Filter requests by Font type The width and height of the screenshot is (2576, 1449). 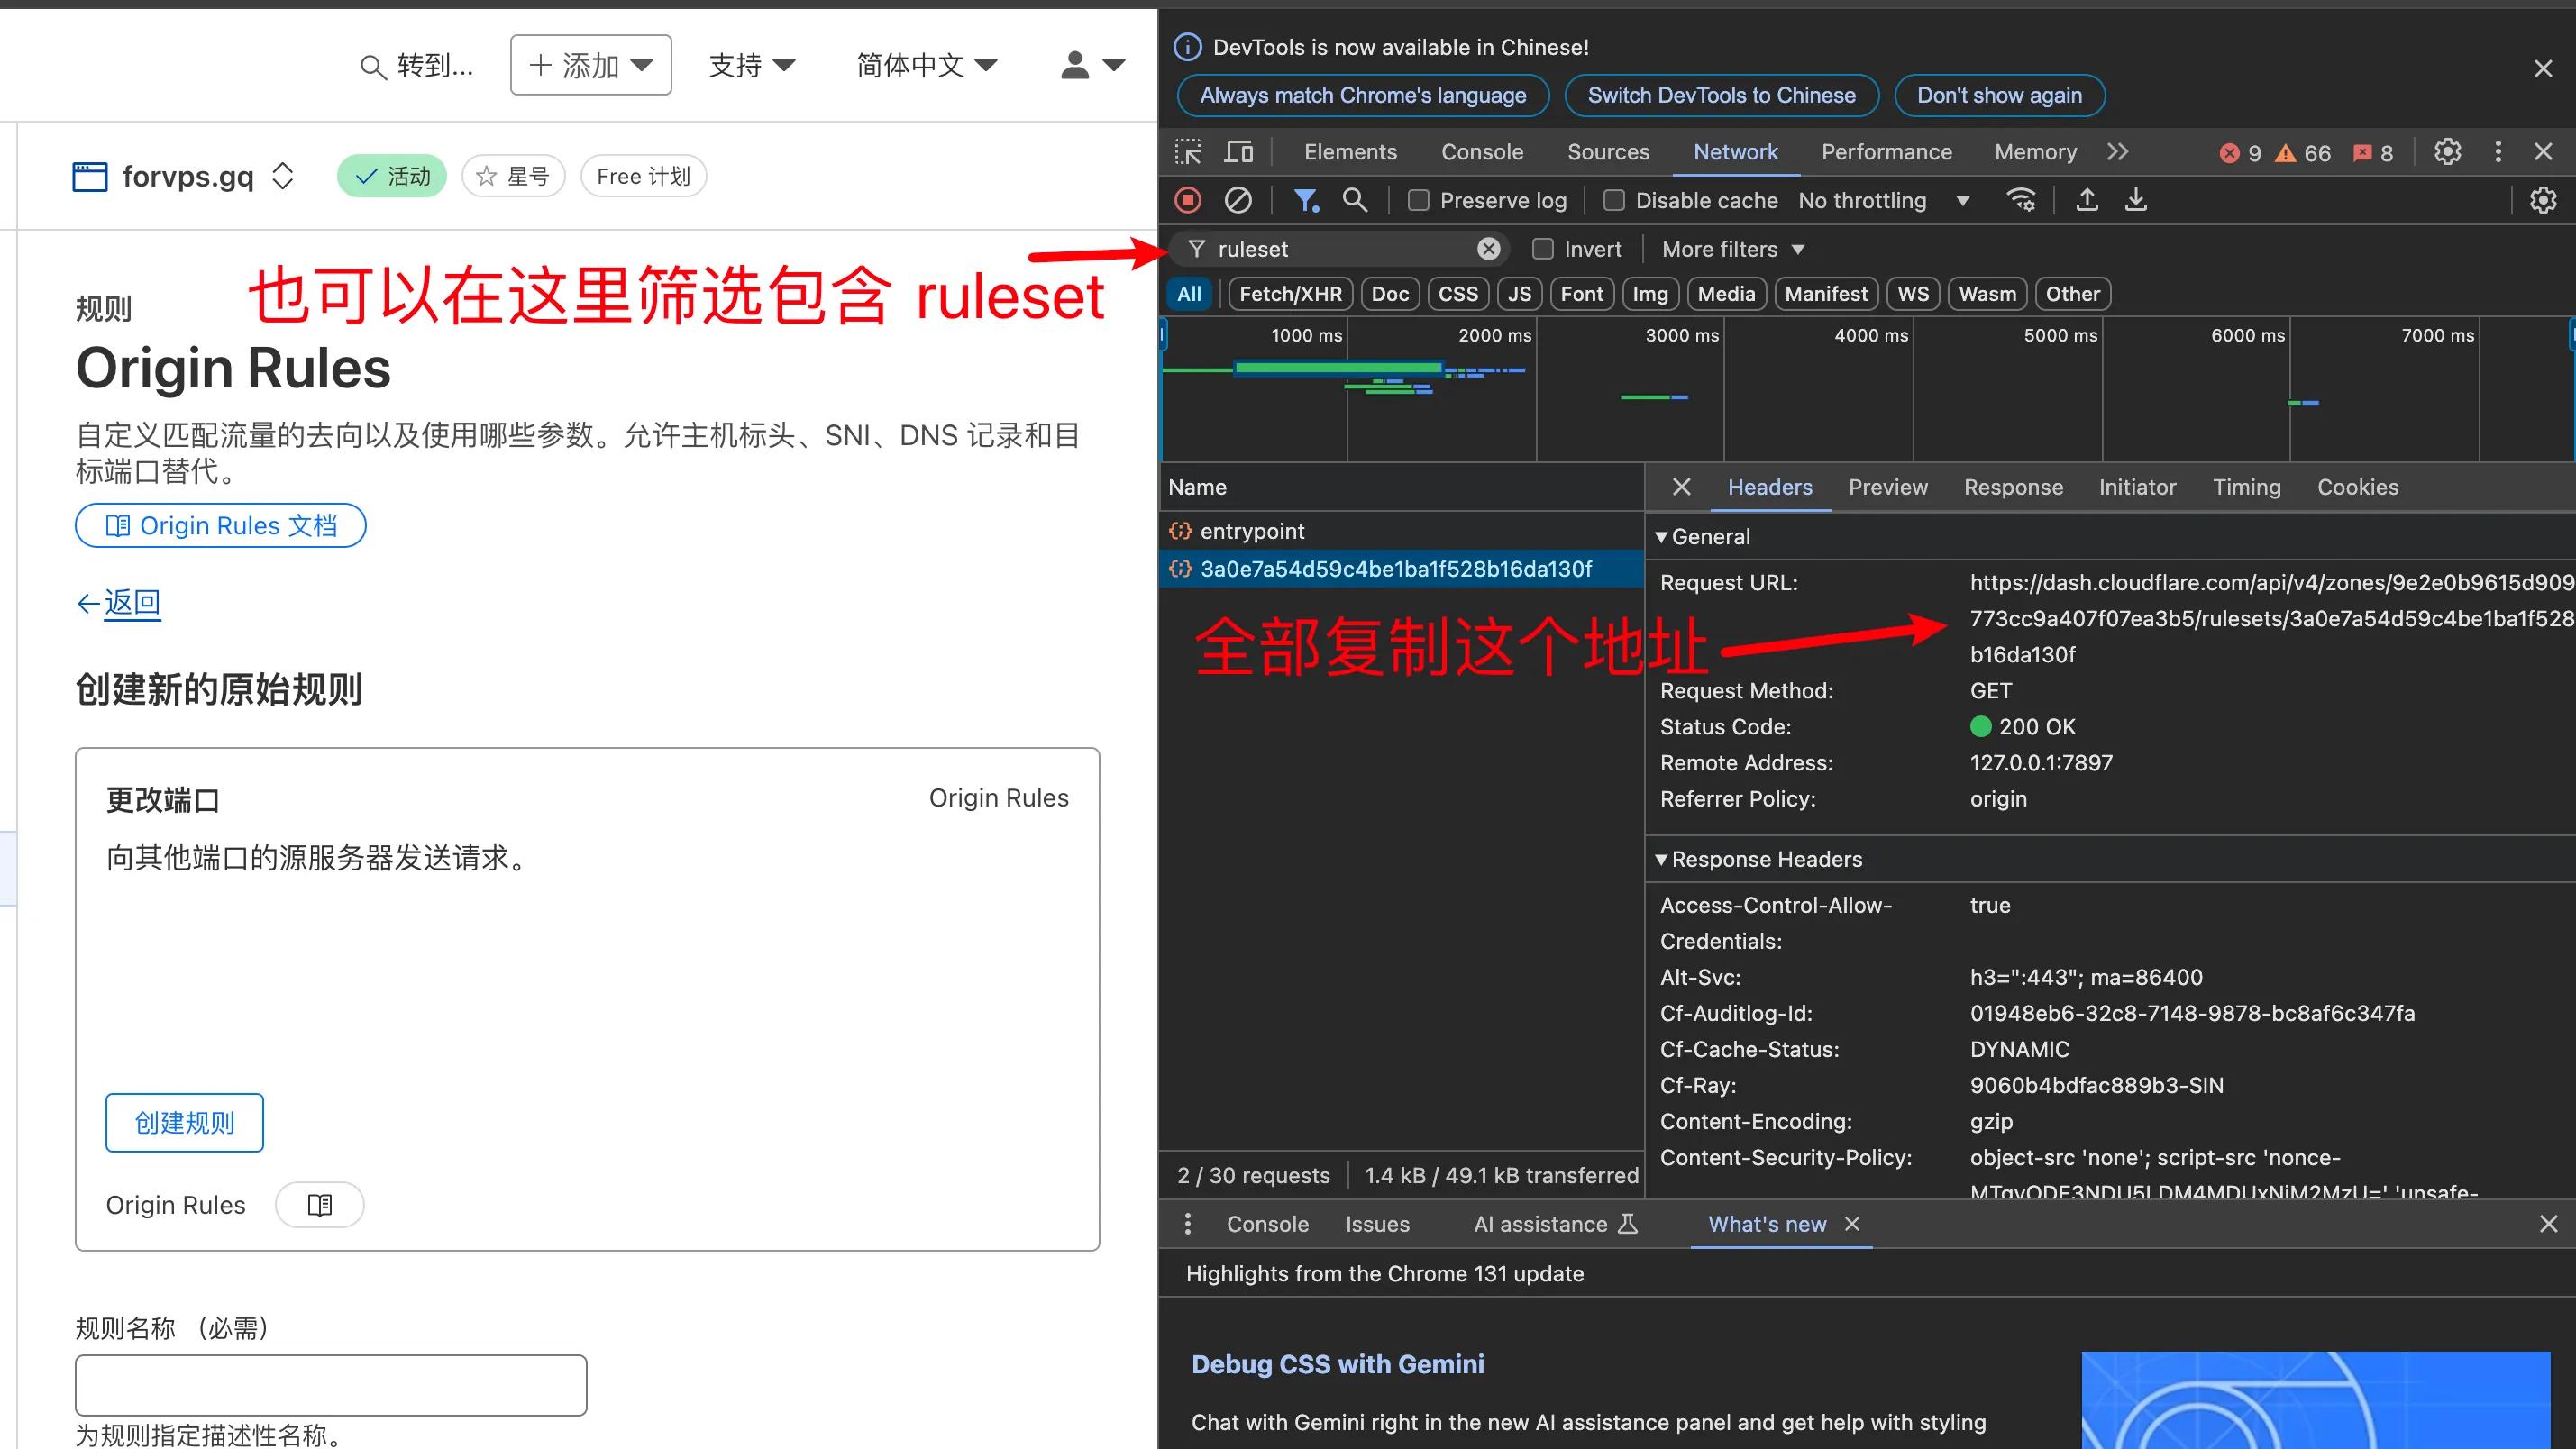coord(1582,294)
